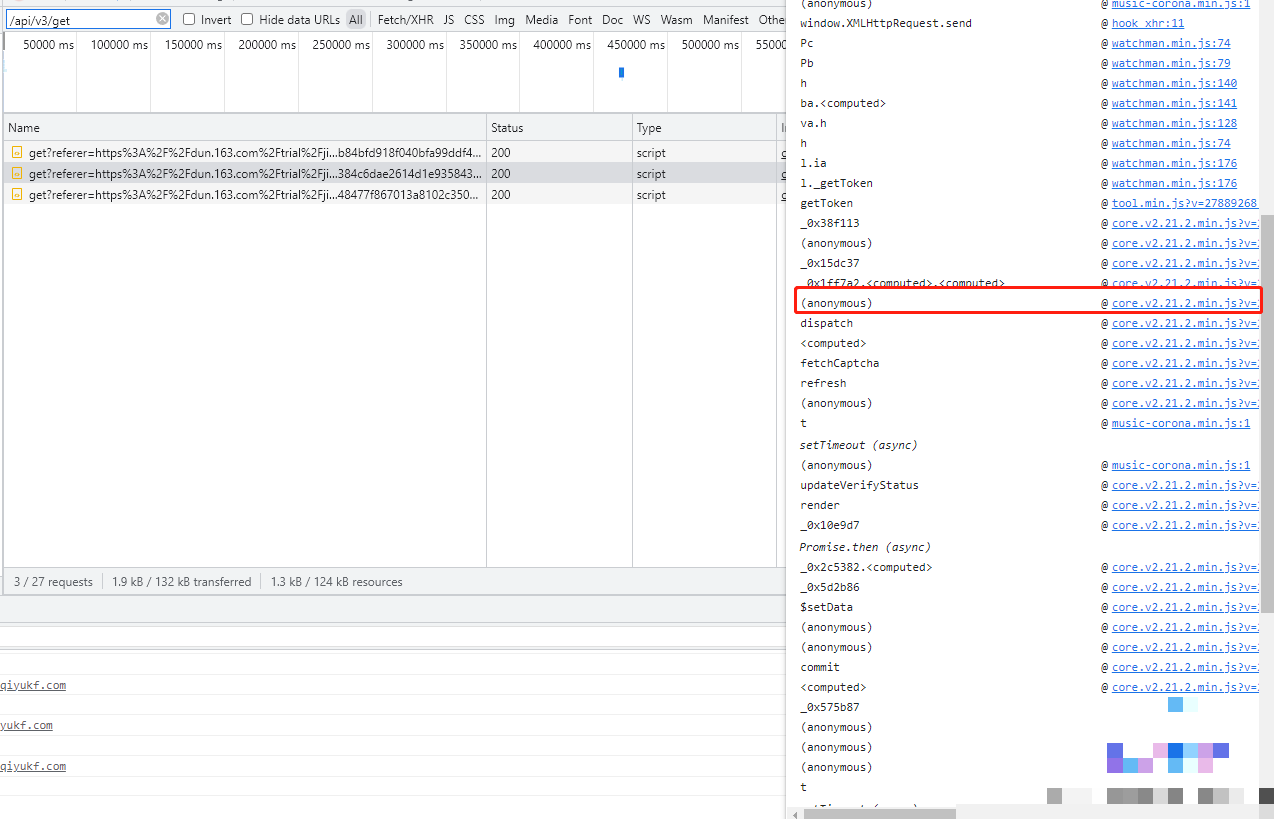The width and height of the screenshot is (1274, 819).
Task: Open the watchman.min.js:79 link for Pb
Action: (1171, 63)
